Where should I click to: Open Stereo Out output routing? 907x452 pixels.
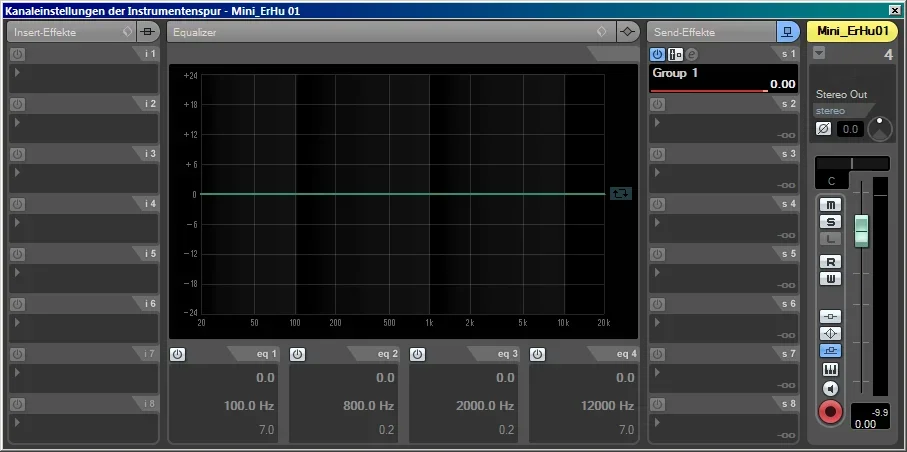(842, 94)
